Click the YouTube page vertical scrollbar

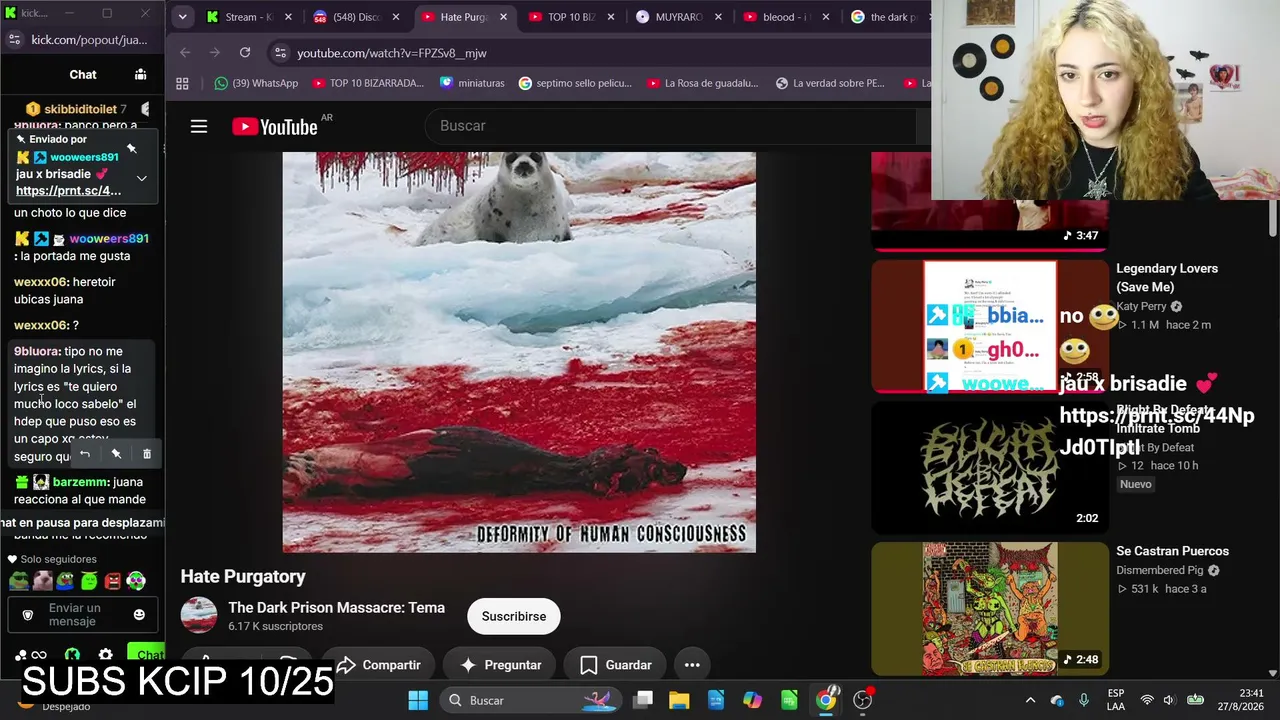[1273, 218]
